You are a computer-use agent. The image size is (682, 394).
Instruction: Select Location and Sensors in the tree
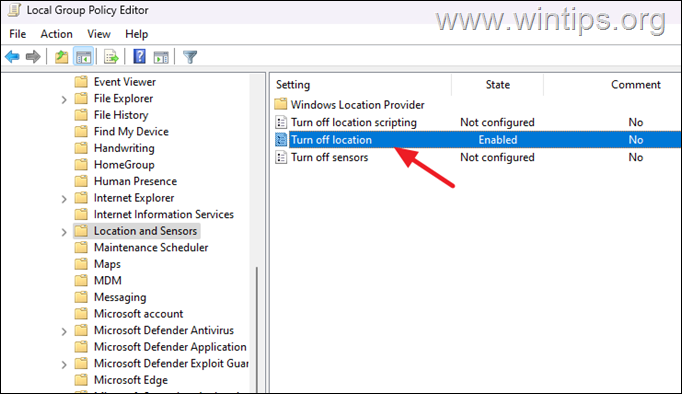[x=145, y=230]
